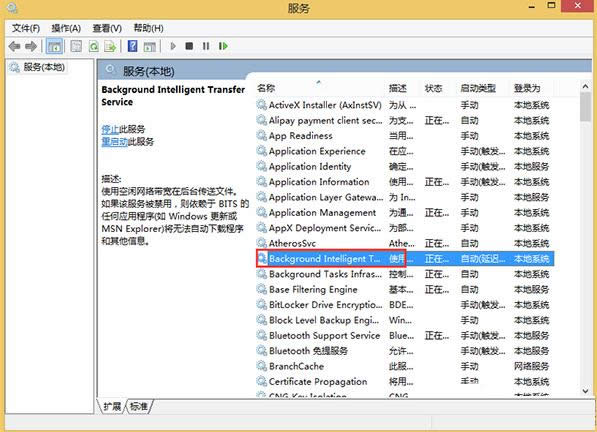Sort by the 启动类型 column header
597x432 pixels.
483,88
